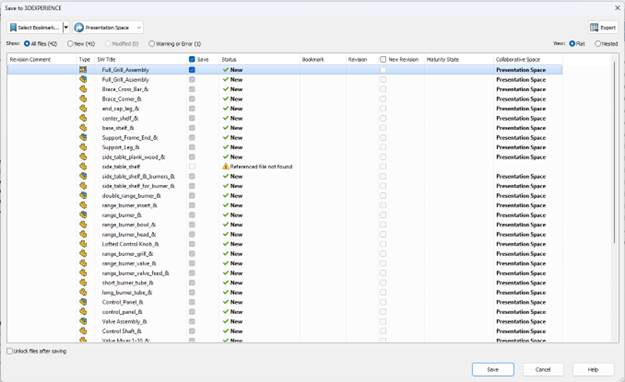This screenshot has height=382, width=625.
Task: Select the All files (42) radio button
Action: pyautogui.click(x=27, y=43)
